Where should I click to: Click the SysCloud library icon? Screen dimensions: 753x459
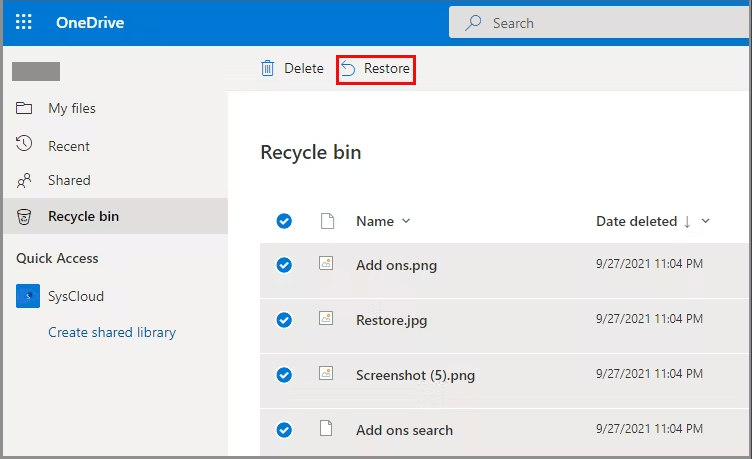tap(27, 296)
